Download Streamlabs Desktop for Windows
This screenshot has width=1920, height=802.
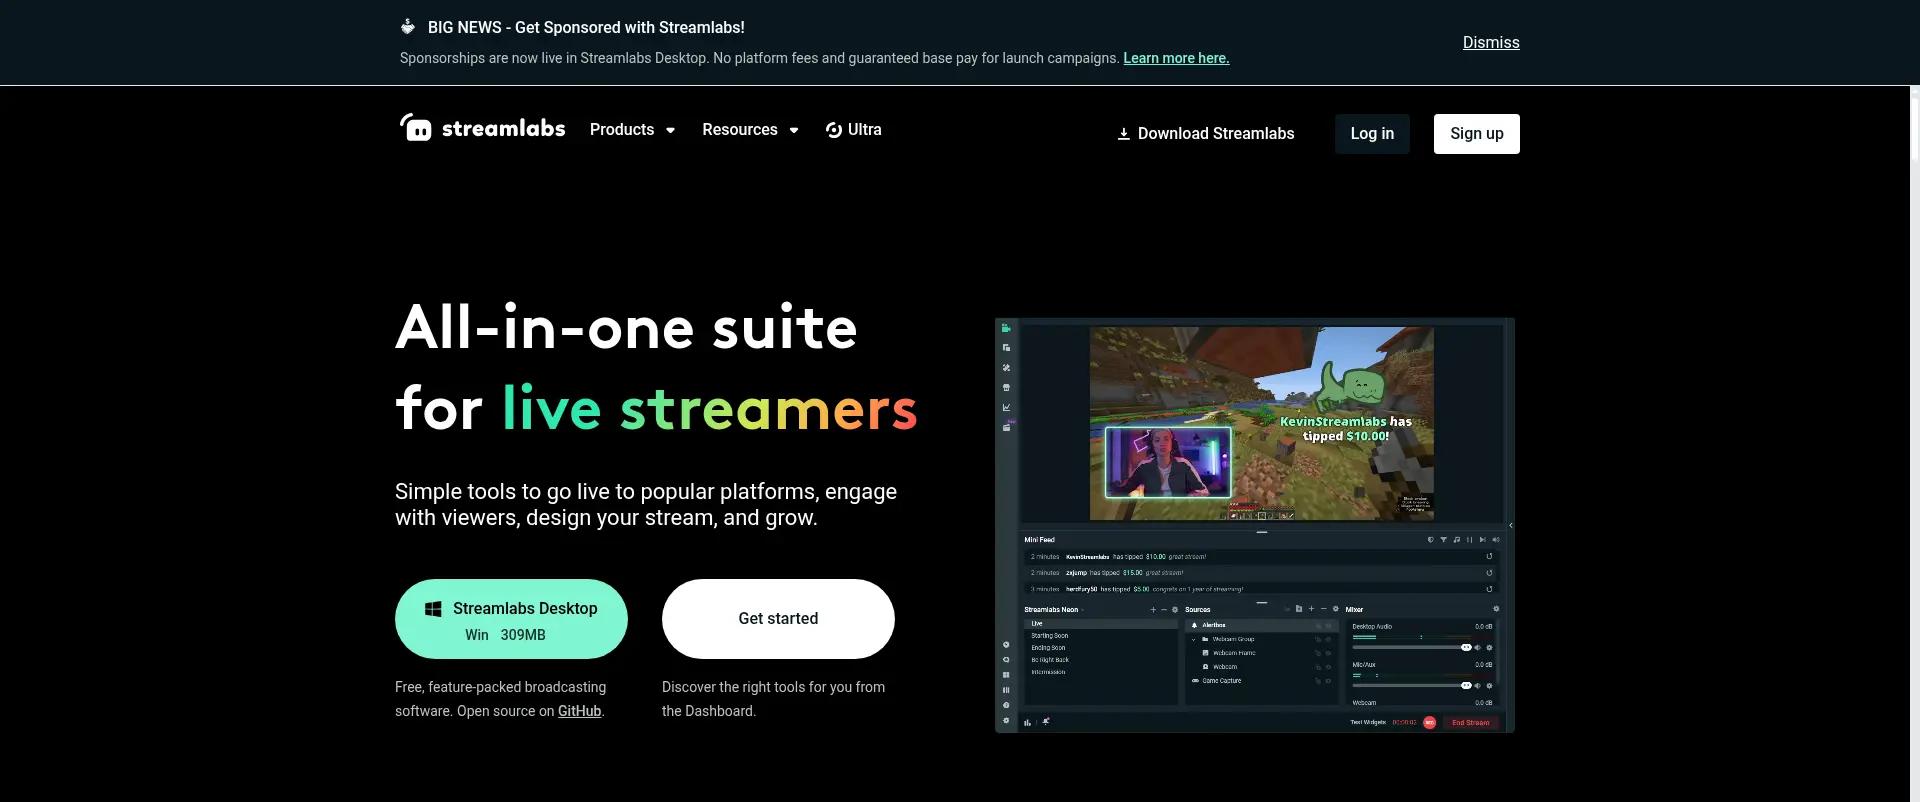pyautogui.click(x=511, y=619)
